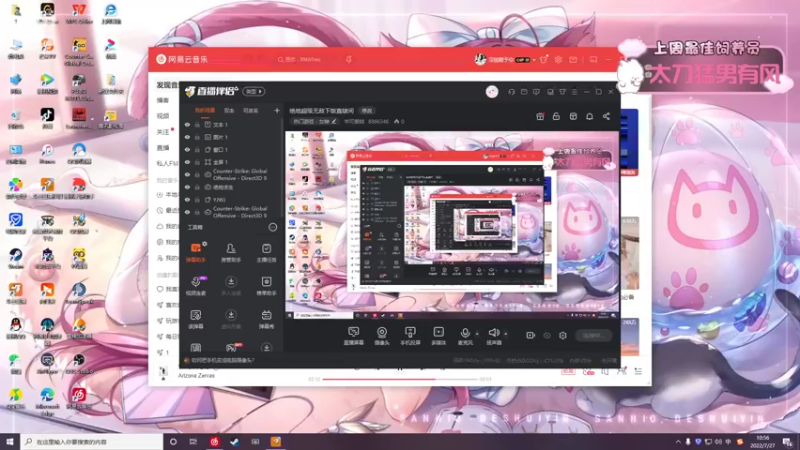Open Steam from the taskbar
Image resolution: width=800 pixels, height=450 pixels.
pyautogui.click(x=235, y=442)
